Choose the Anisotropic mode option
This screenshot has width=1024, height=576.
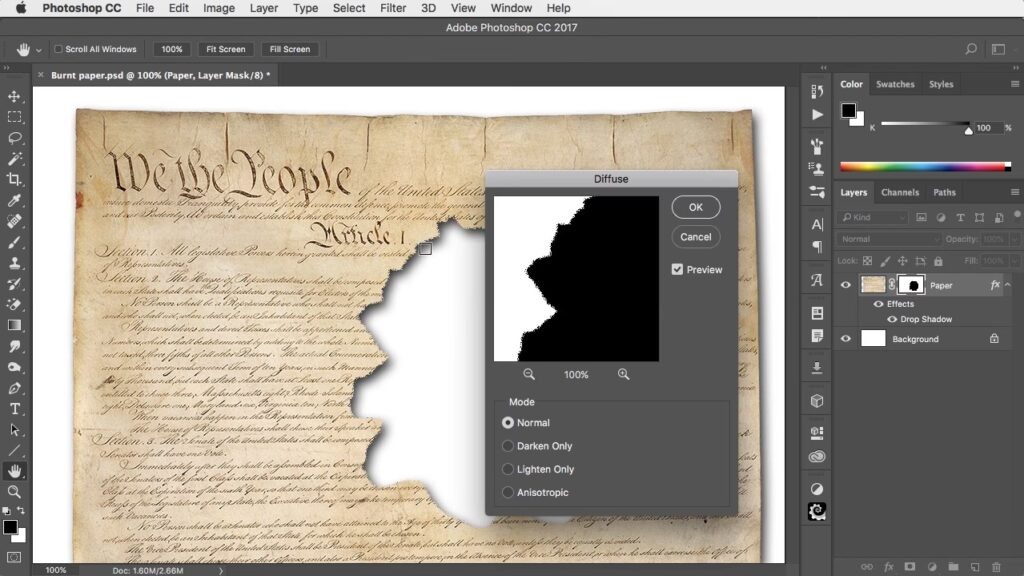click(x=509, y=492)
